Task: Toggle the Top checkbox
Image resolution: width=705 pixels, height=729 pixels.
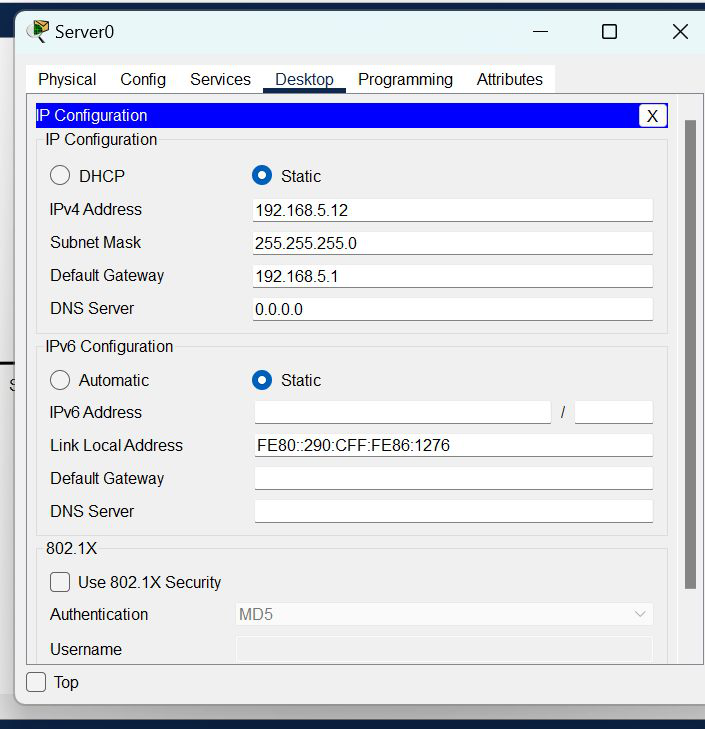Action: coord(37,682)
